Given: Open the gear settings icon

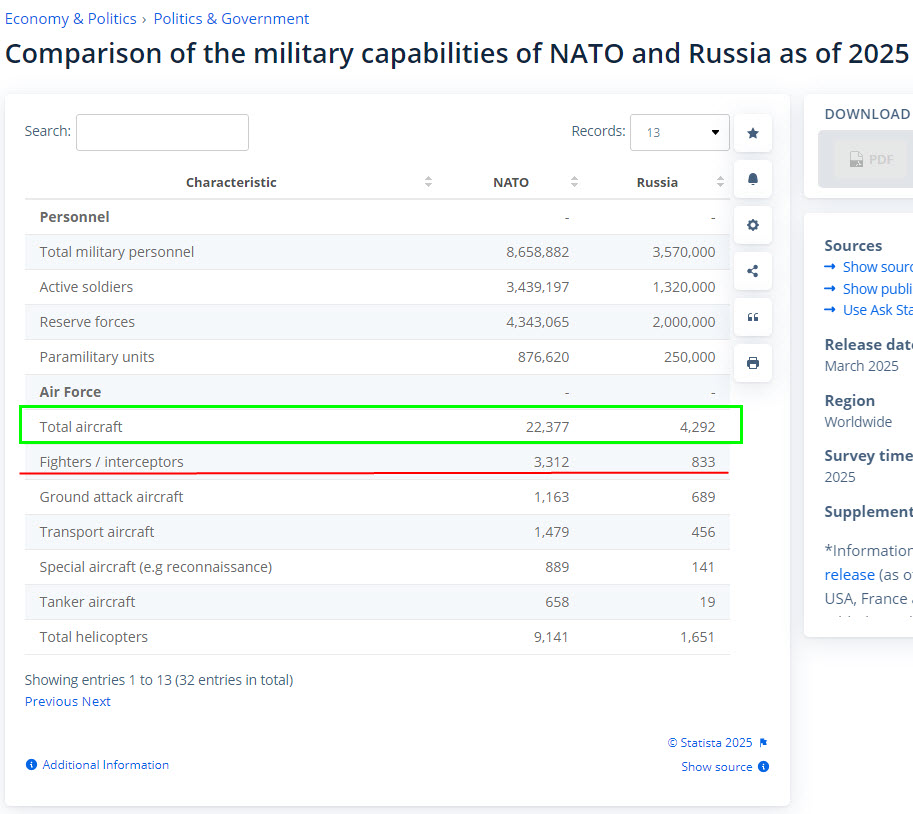Looking at the screenshot, I should click(x=753, y=225).
